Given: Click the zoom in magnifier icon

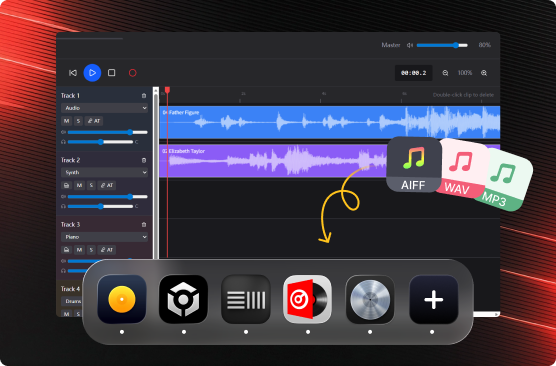Looking at the screenshot, I should [x=484, y=73].
